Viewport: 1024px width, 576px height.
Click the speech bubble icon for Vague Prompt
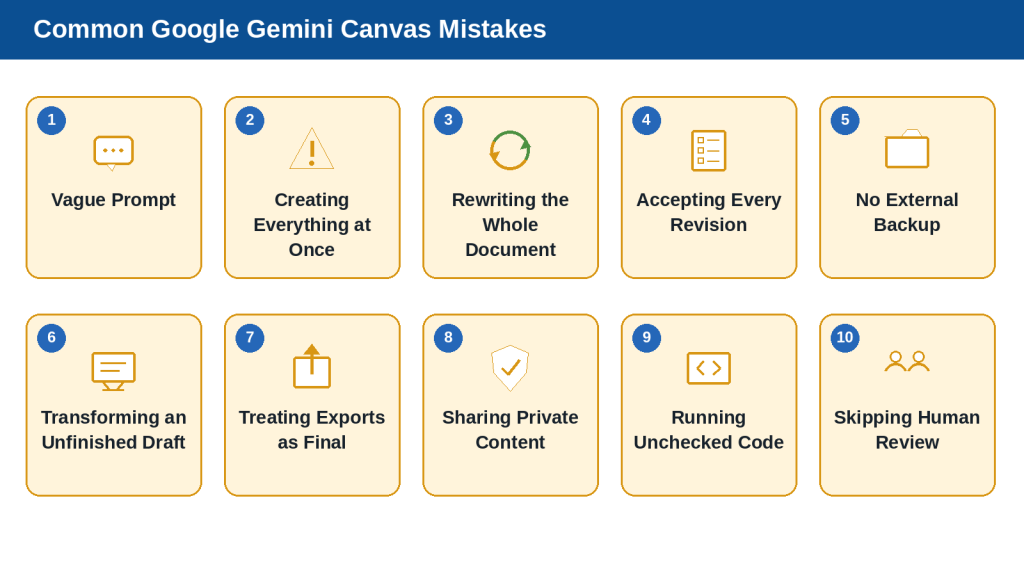pos(114,153)
